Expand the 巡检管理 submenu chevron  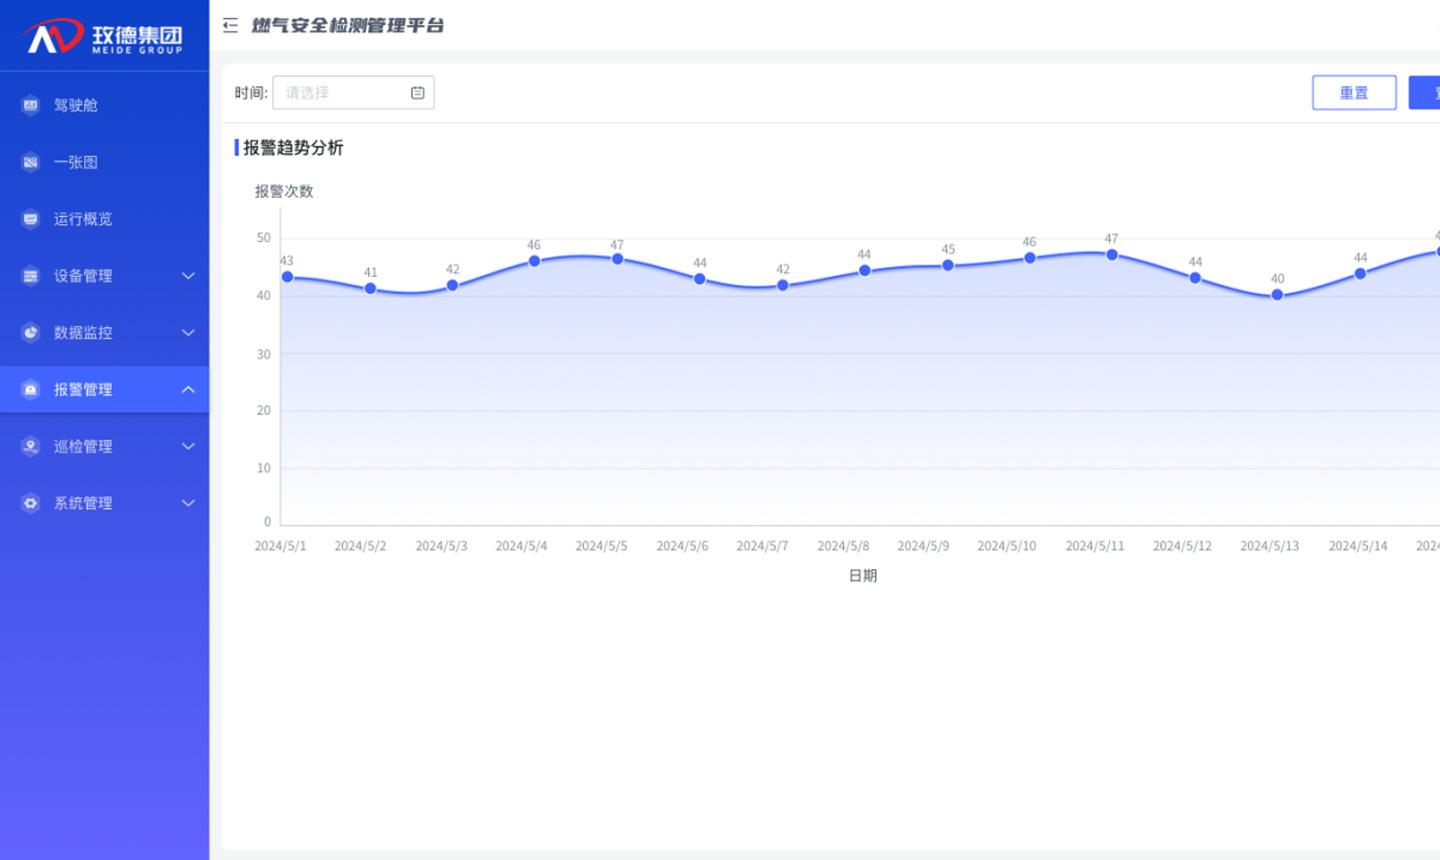tap(188, 446)
